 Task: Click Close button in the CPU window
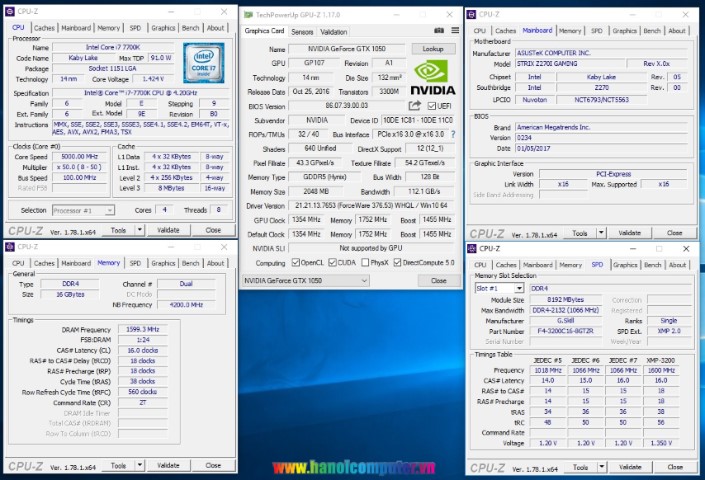(213, 230)
